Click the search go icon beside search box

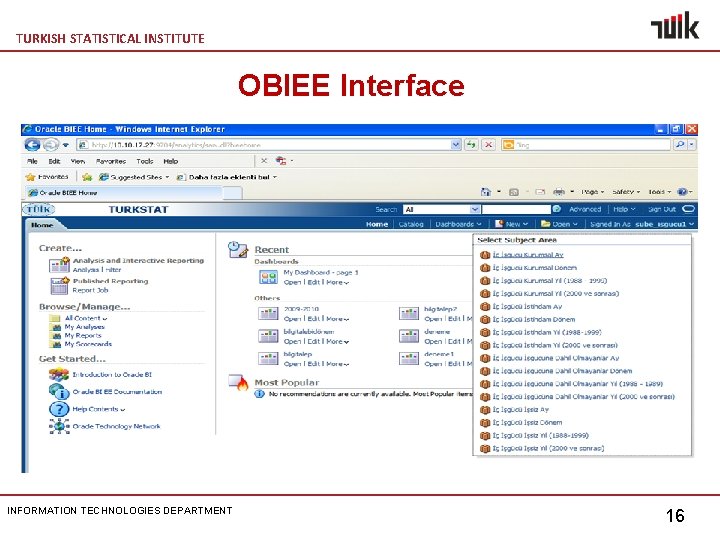pos(557,209)
